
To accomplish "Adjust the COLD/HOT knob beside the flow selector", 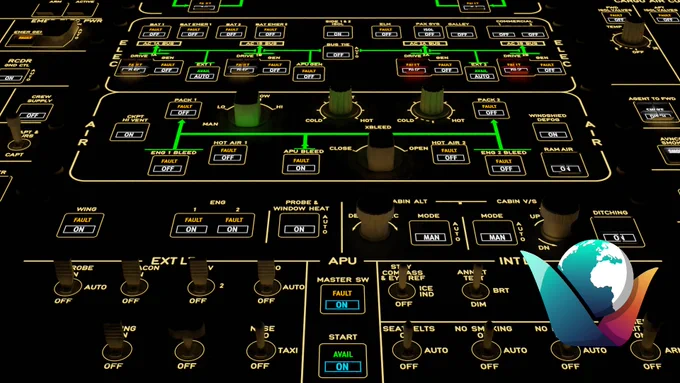I will tap(341, 102).
